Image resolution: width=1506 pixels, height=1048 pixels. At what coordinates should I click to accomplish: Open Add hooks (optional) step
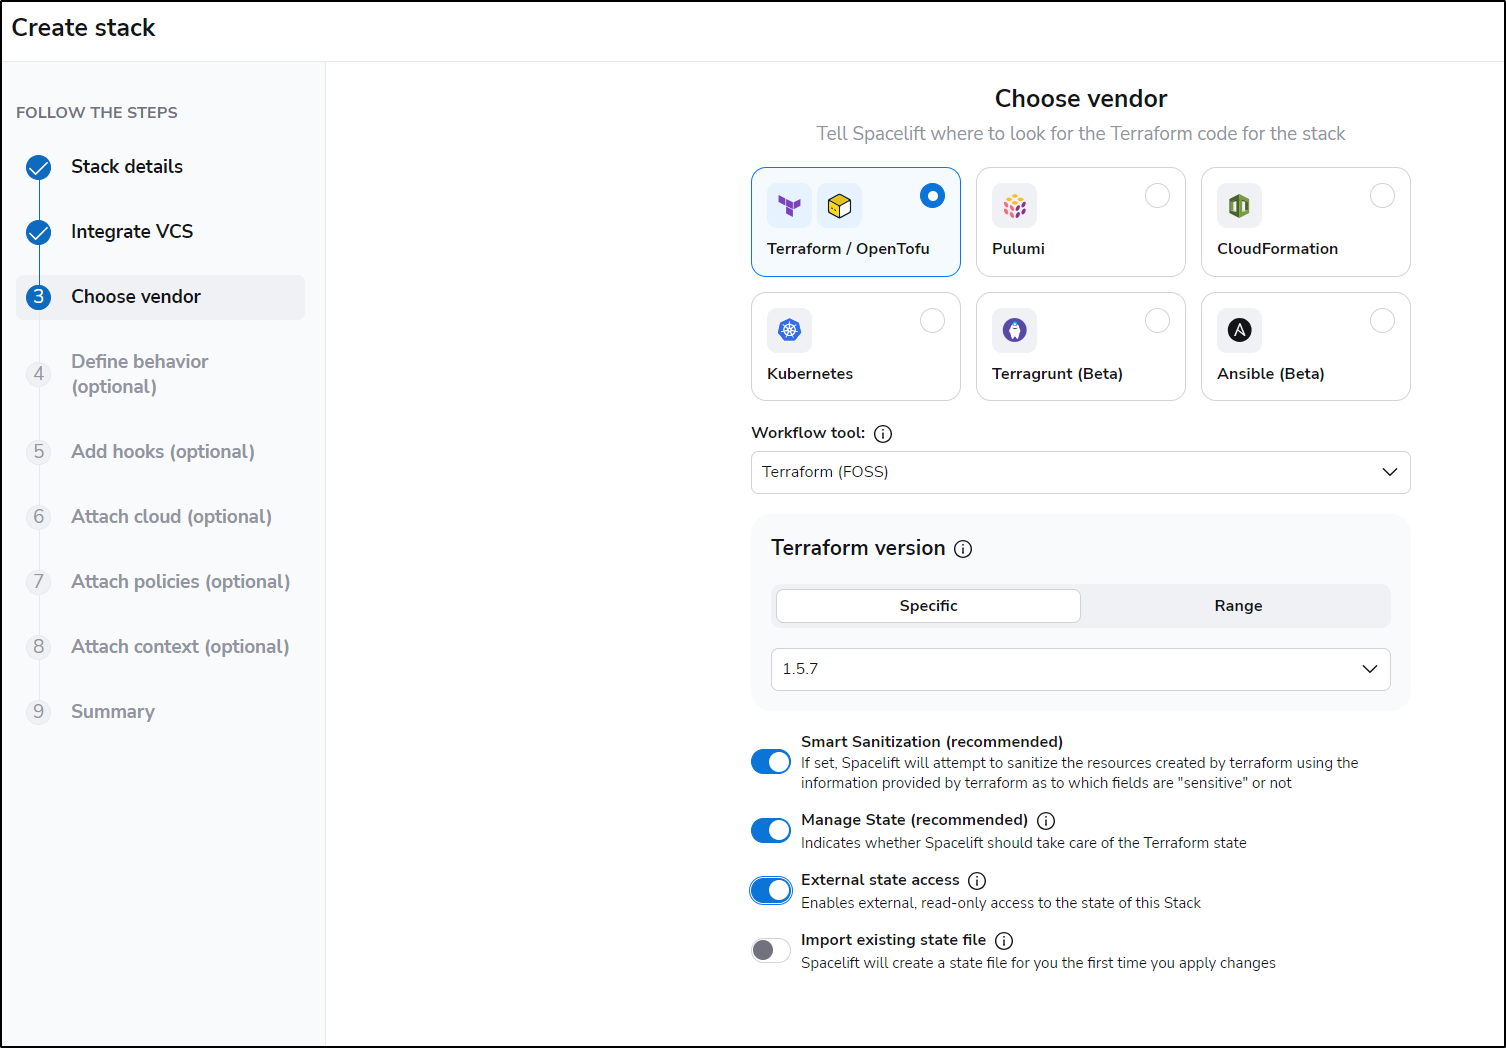click(x=163, y=452)
